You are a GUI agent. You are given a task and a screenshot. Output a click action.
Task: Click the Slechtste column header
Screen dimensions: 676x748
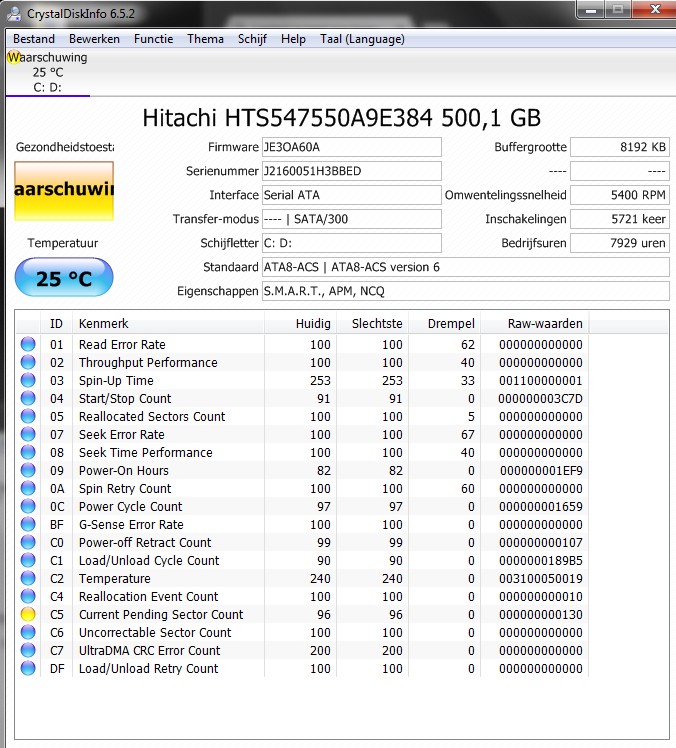tap(373, 323)
